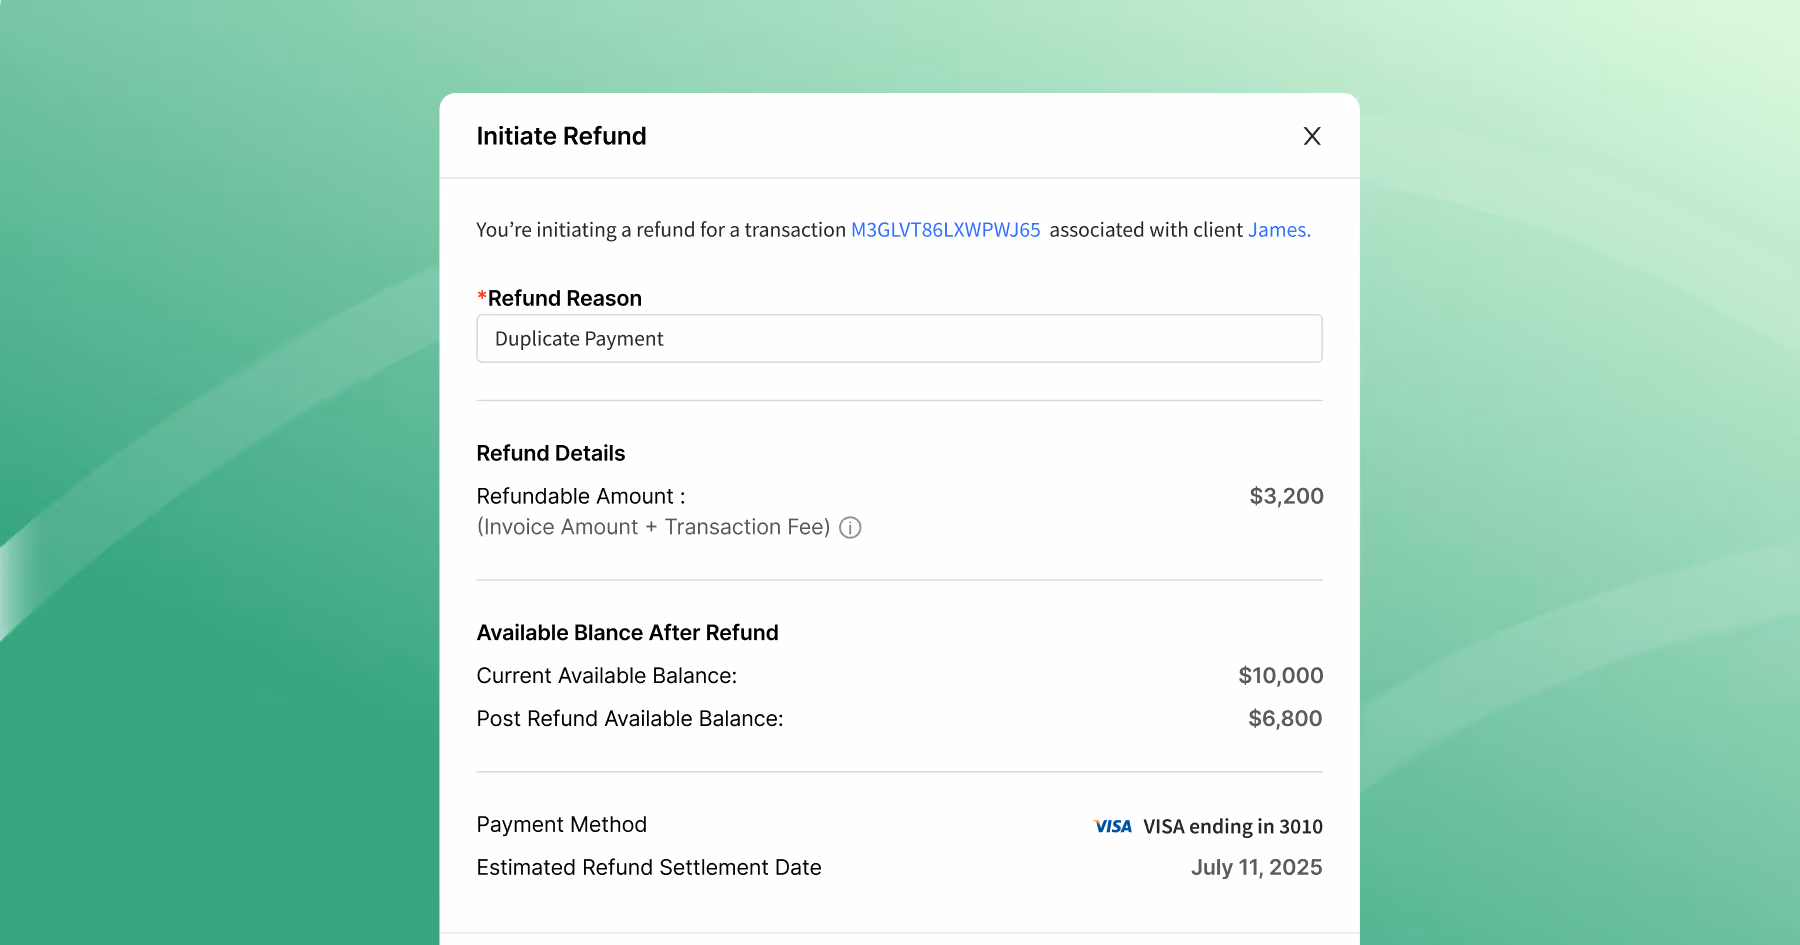Click the Post Refund Available Balance amount

coord(1284,718)
